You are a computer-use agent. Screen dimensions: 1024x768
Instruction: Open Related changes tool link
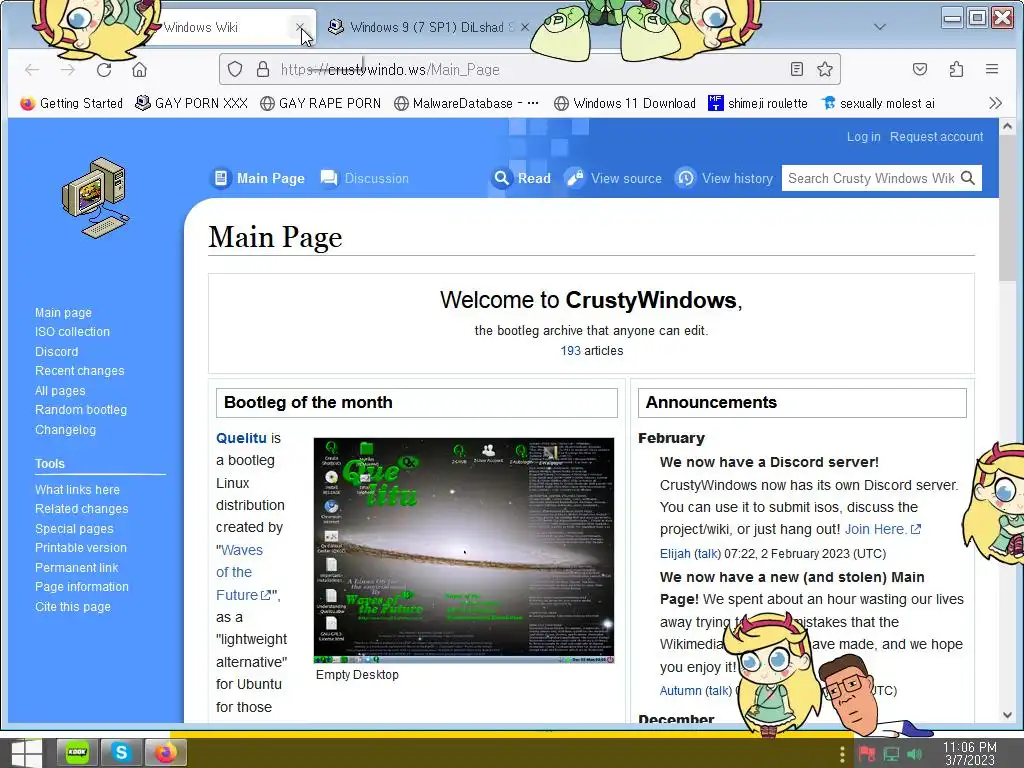pos(82,509)
